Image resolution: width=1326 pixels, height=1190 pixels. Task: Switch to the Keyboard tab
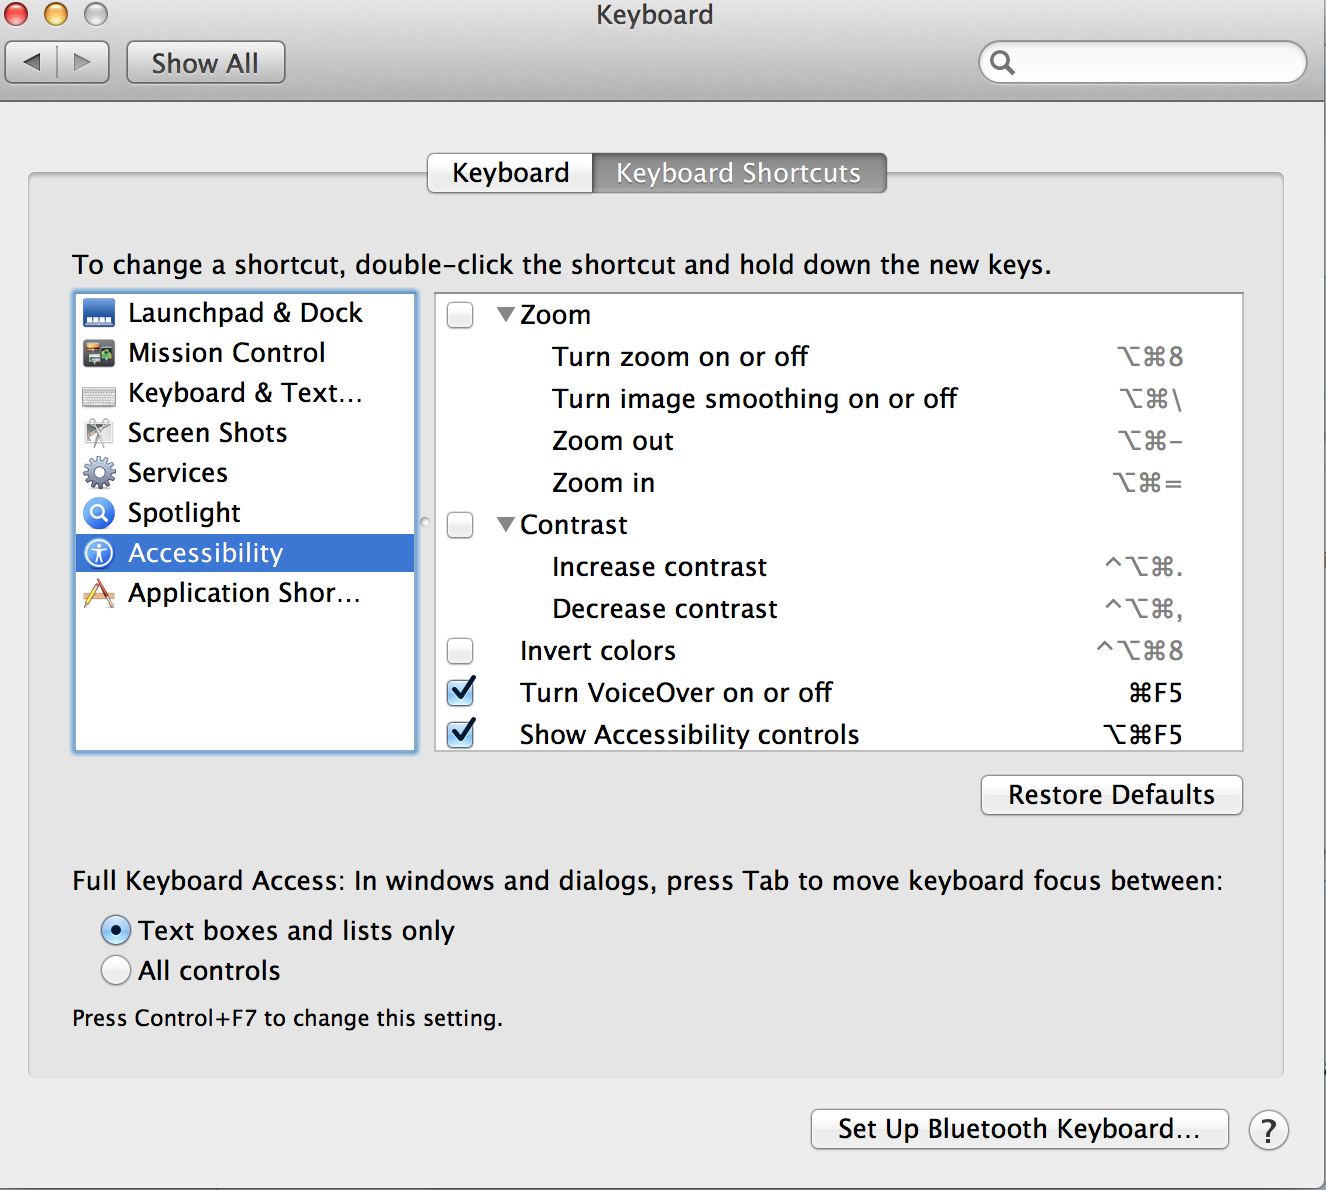click(510, 173)
